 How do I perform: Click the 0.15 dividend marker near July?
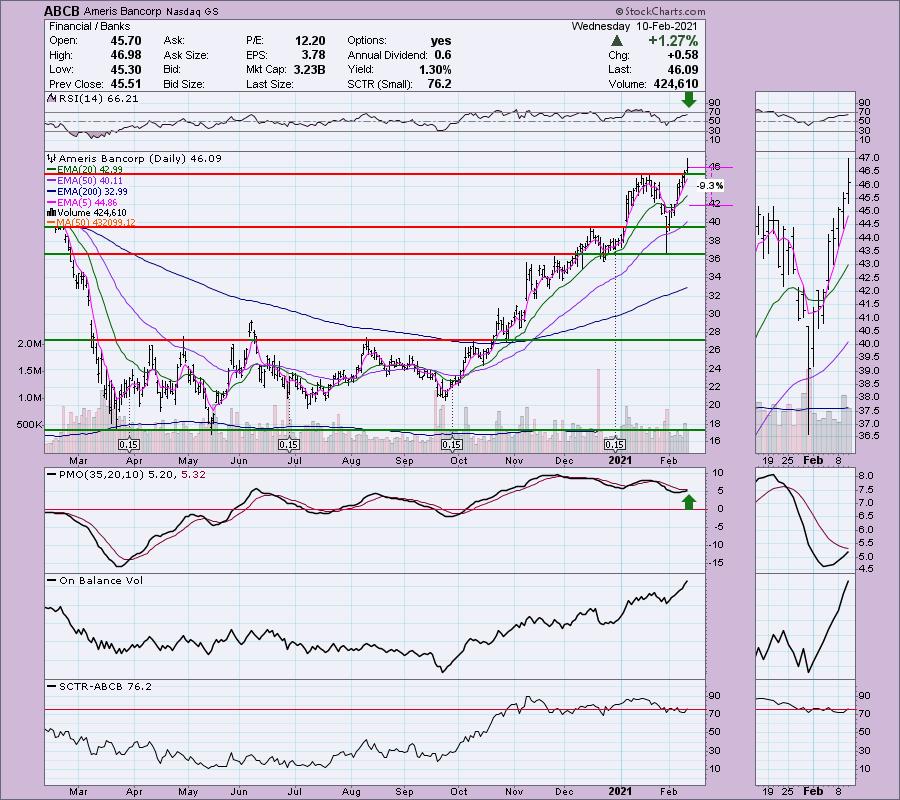[x=288, y=445]
